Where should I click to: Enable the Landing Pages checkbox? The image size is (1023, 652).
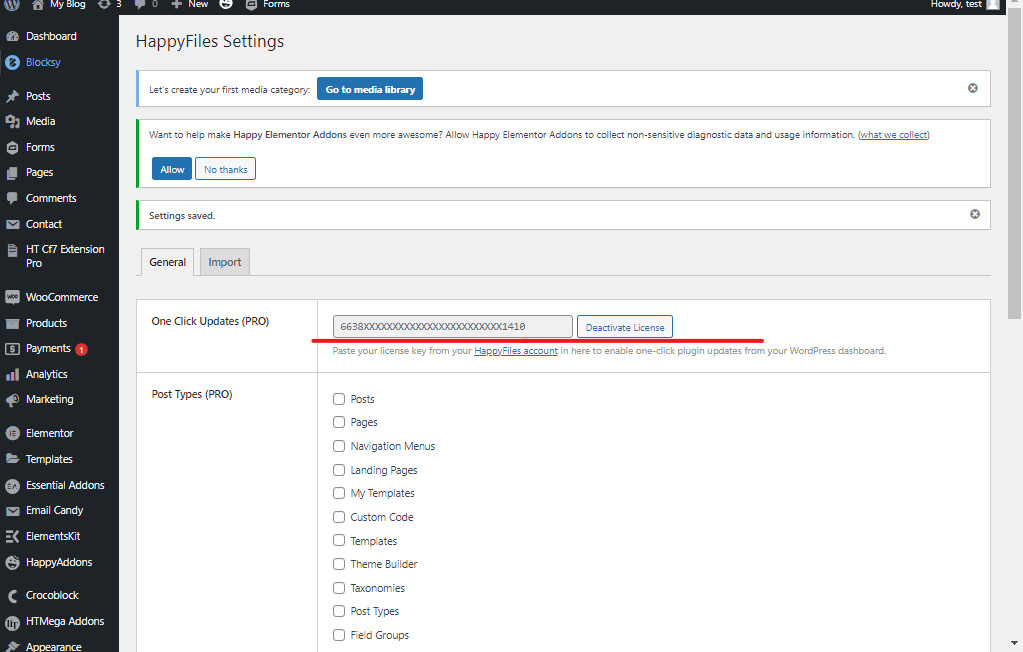[339, 470]
